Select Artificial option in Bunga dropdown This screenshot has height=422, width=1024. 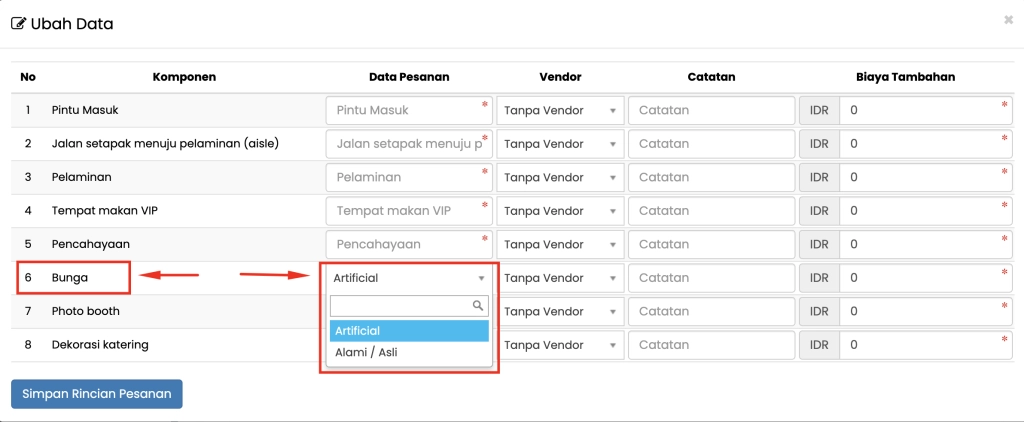coord(409,331)
